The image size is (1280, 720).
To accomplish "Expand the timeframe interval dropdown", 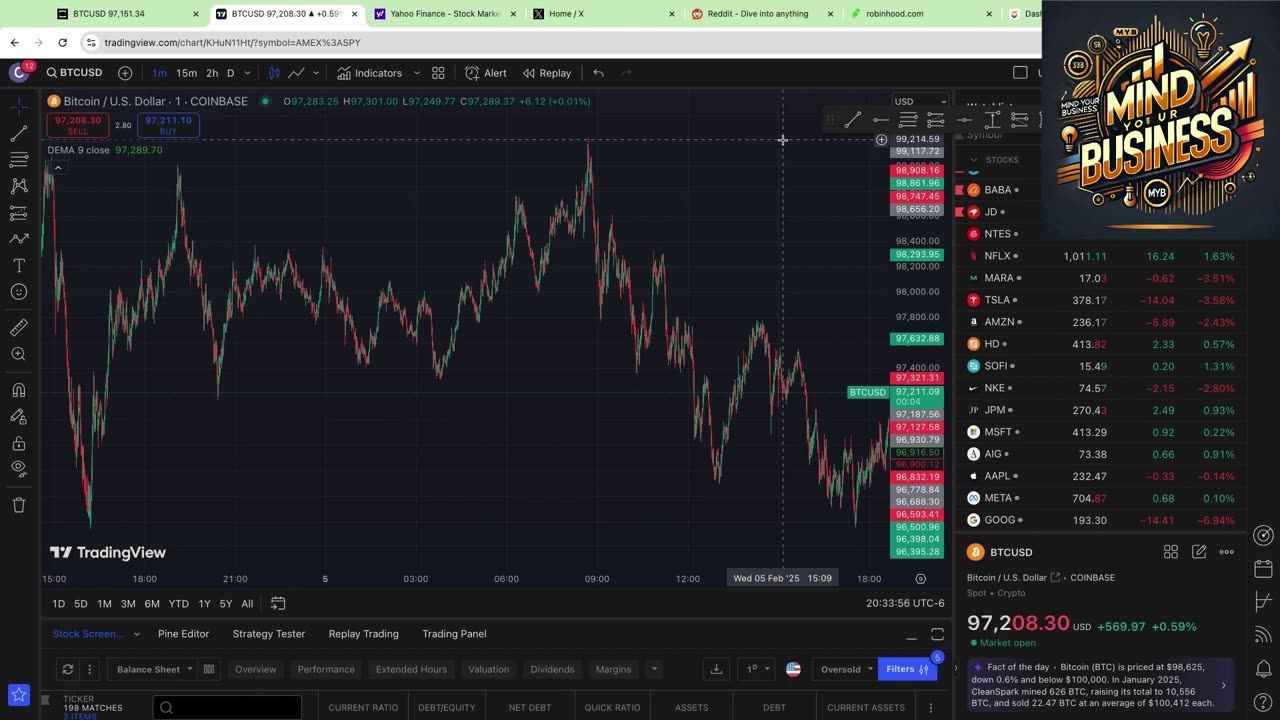I will 247,73.
